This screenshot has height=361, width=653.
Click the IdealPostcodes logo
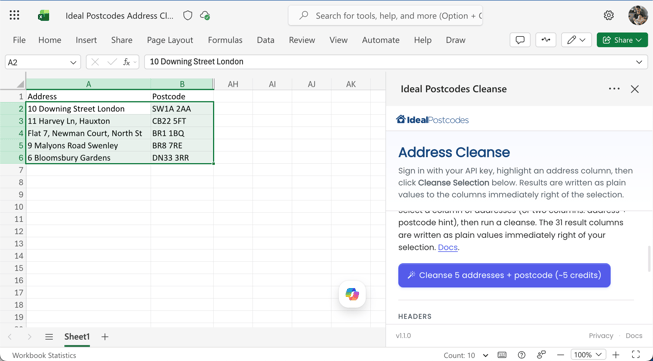tap(432, 120)
